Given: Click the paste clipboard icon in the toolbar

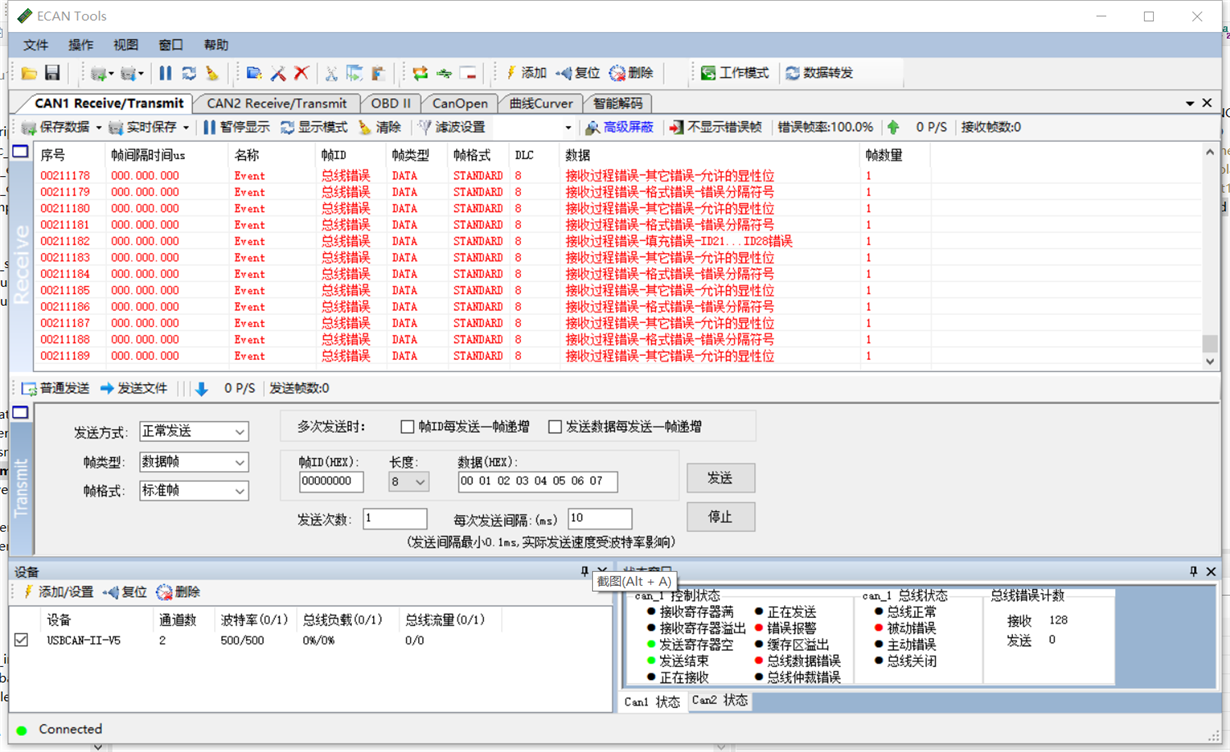Looking at the screenshot, I should [378, 73].
